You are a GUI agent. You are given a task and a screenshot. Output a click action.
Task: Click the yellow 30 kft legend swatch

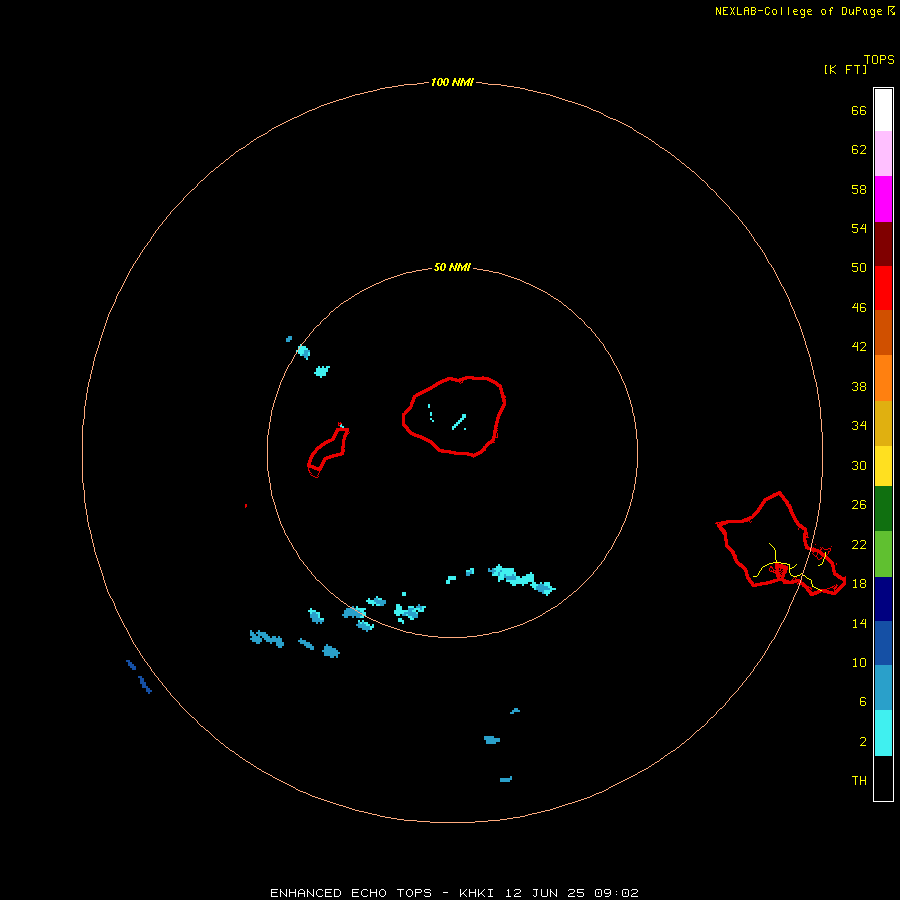[883, 466]
